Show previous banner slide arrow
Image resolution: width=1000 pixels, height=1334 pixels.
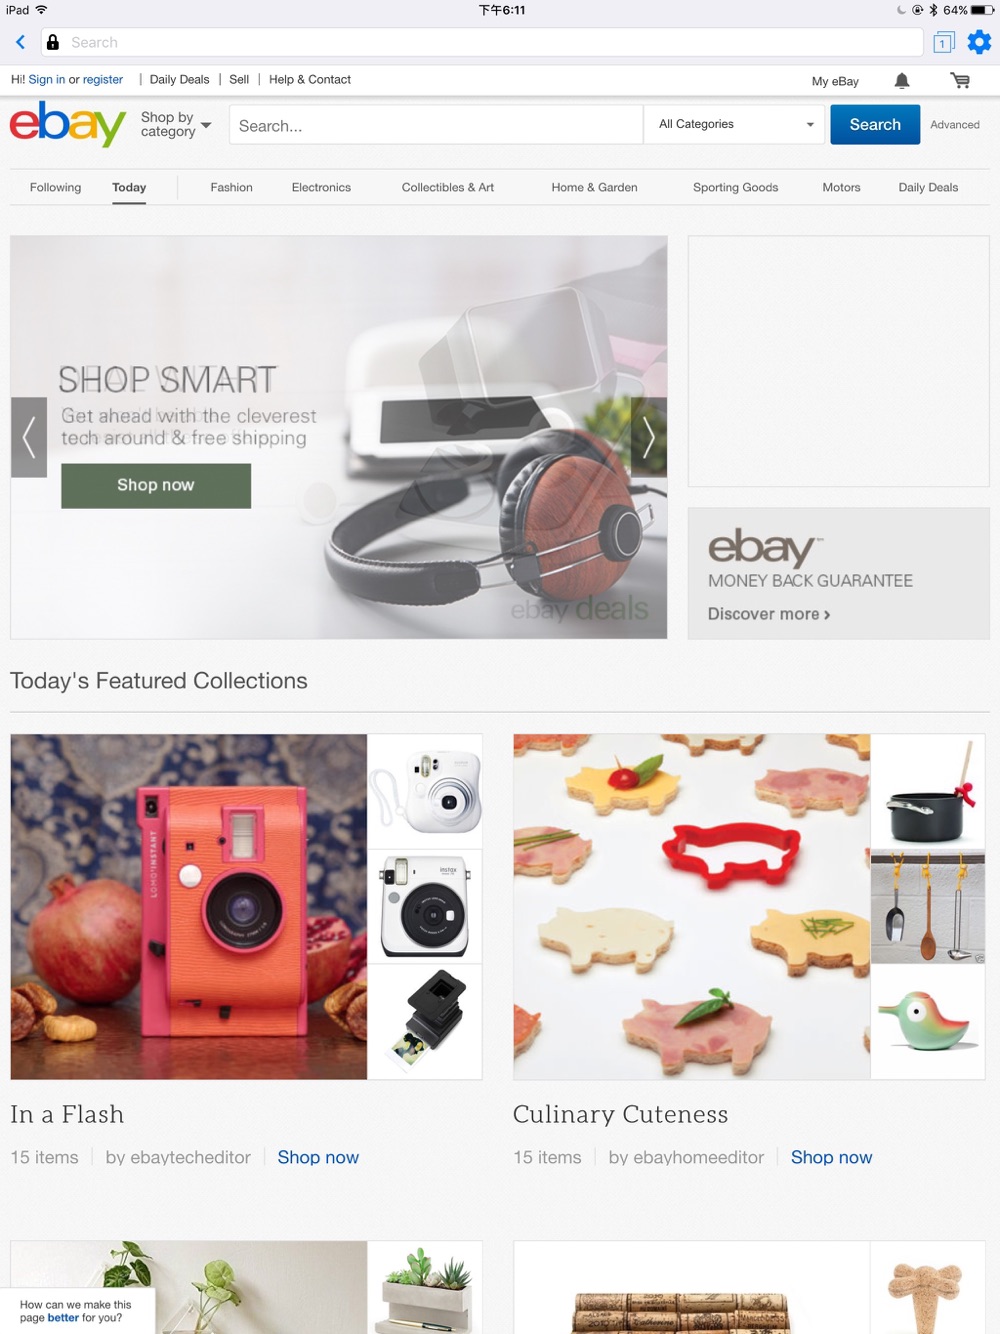tap(29, 437)
